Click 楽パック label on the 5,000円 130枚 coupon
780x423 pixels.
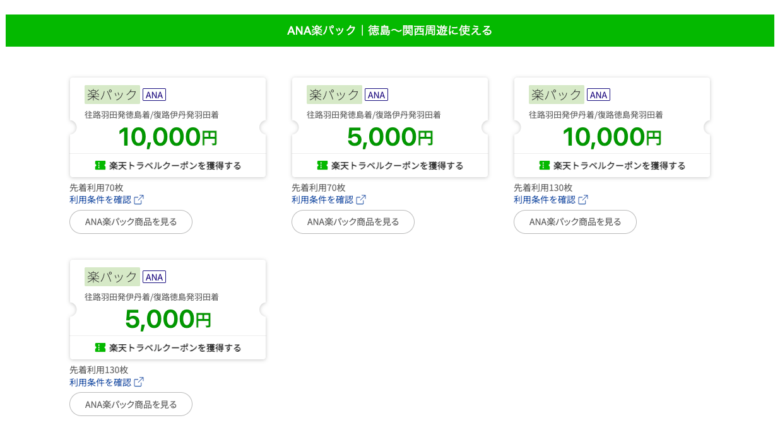point(112,277)
